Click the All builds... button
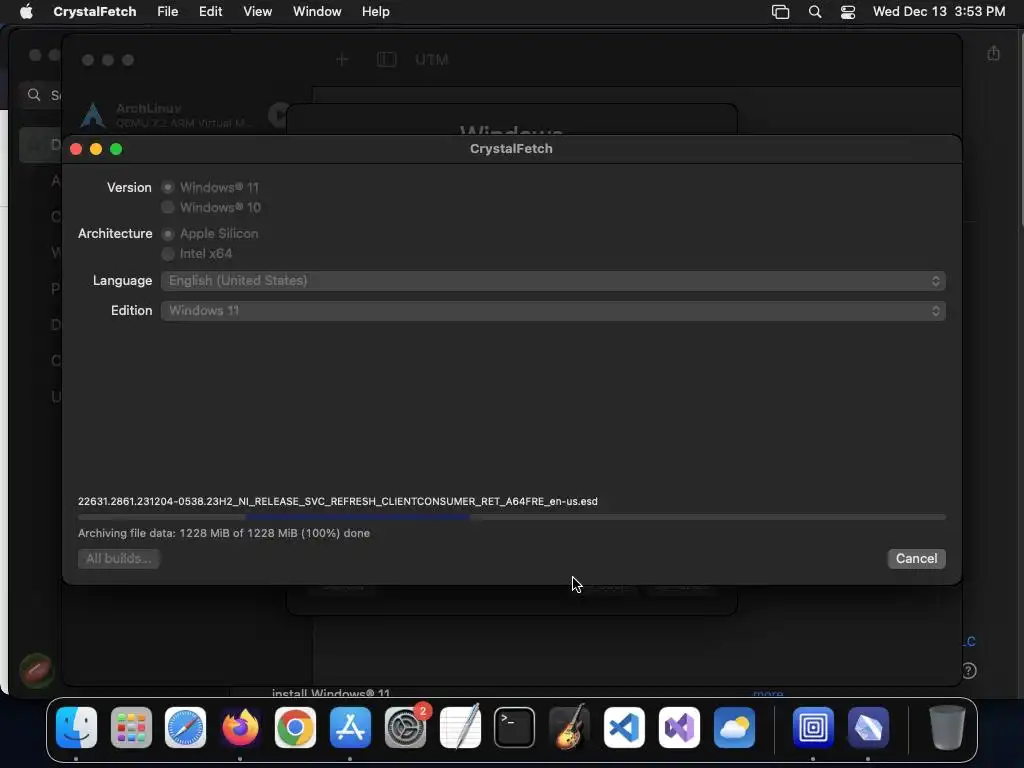The image size is (1024, 768). 119,558
